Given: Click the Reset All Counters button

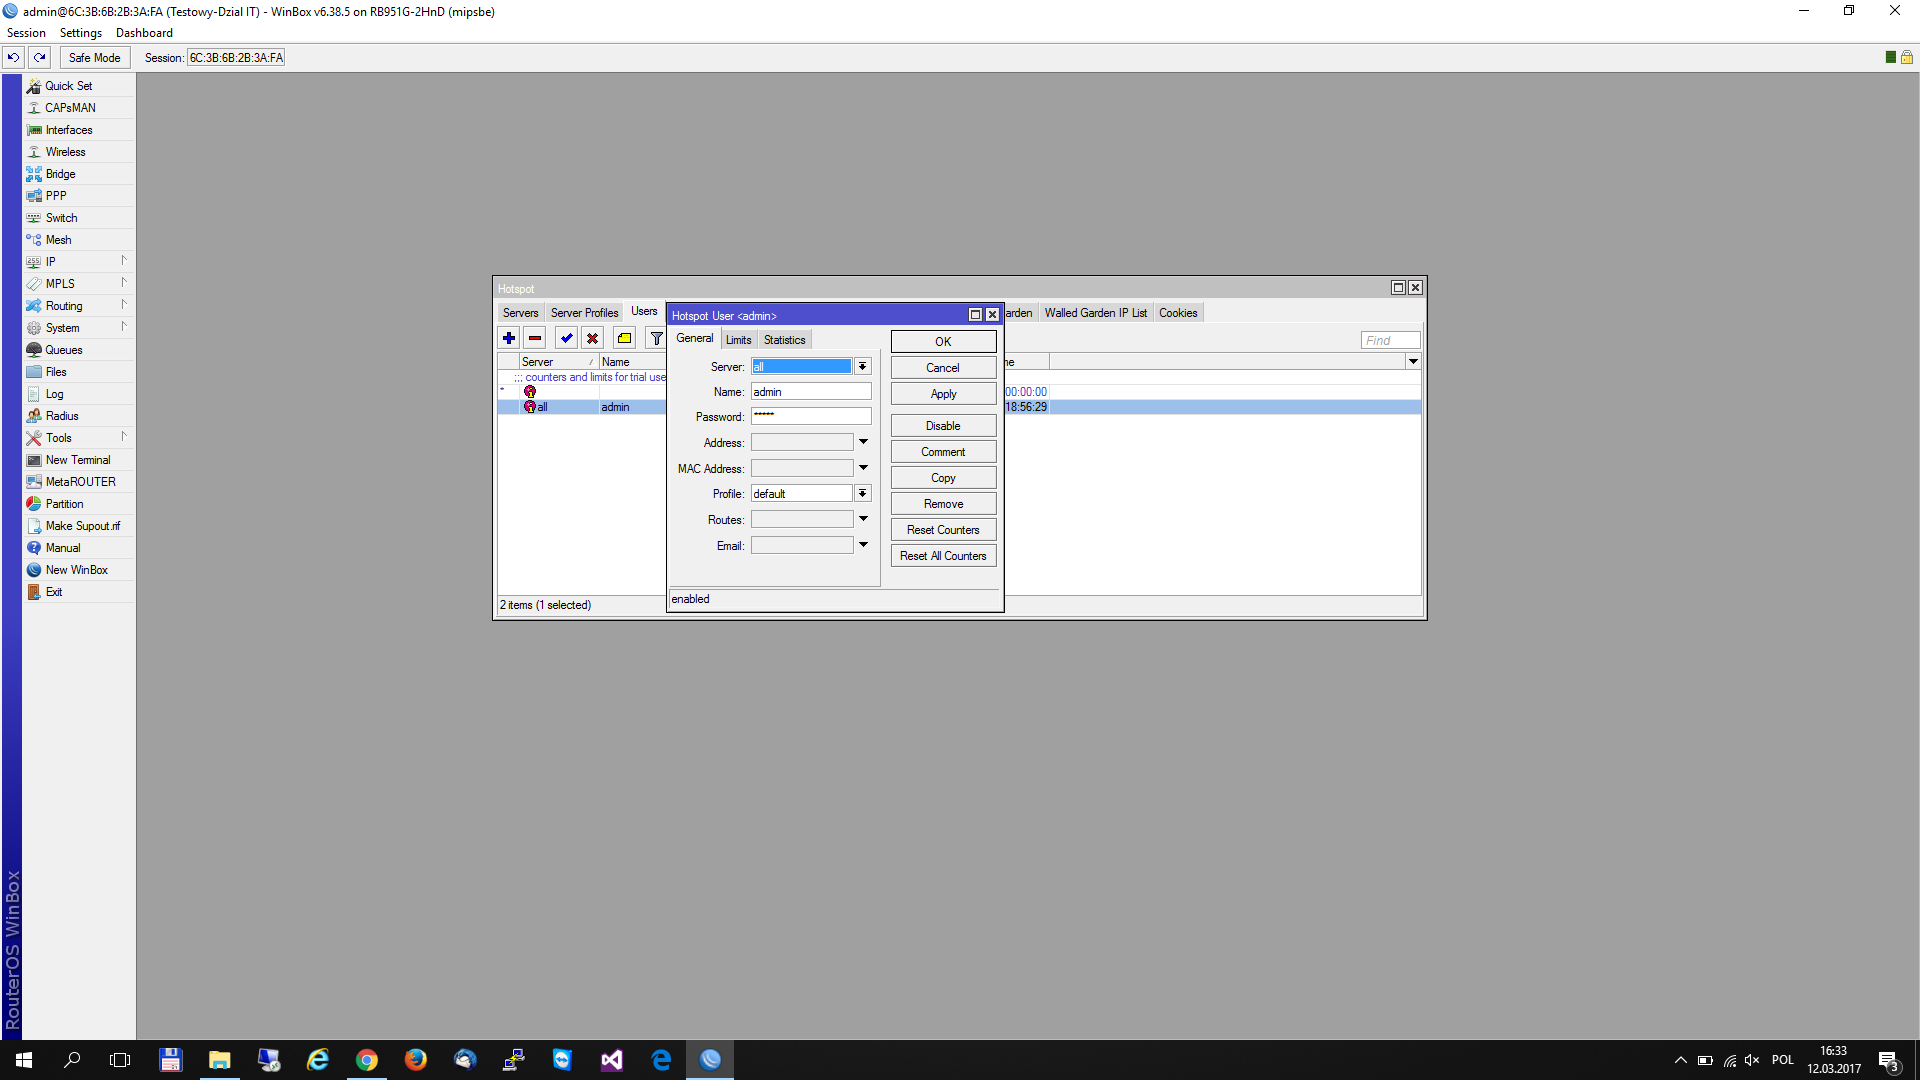Looking at the screenshot, I should [943, 556].
